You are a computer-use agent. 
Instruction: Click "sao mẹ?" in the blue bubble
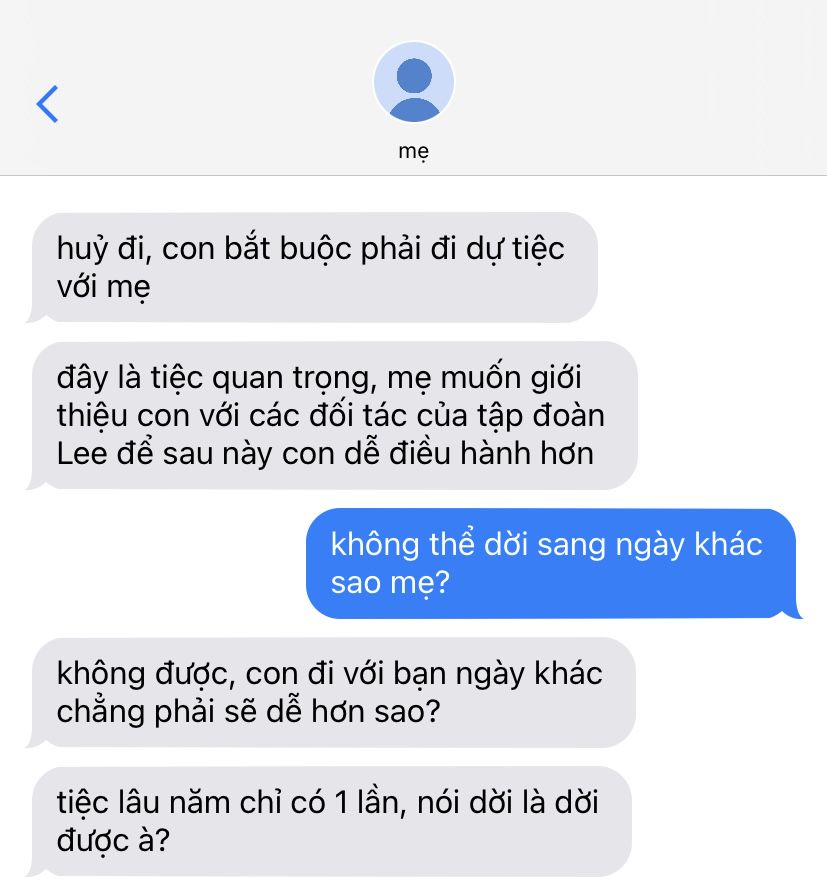pos(390,583)
